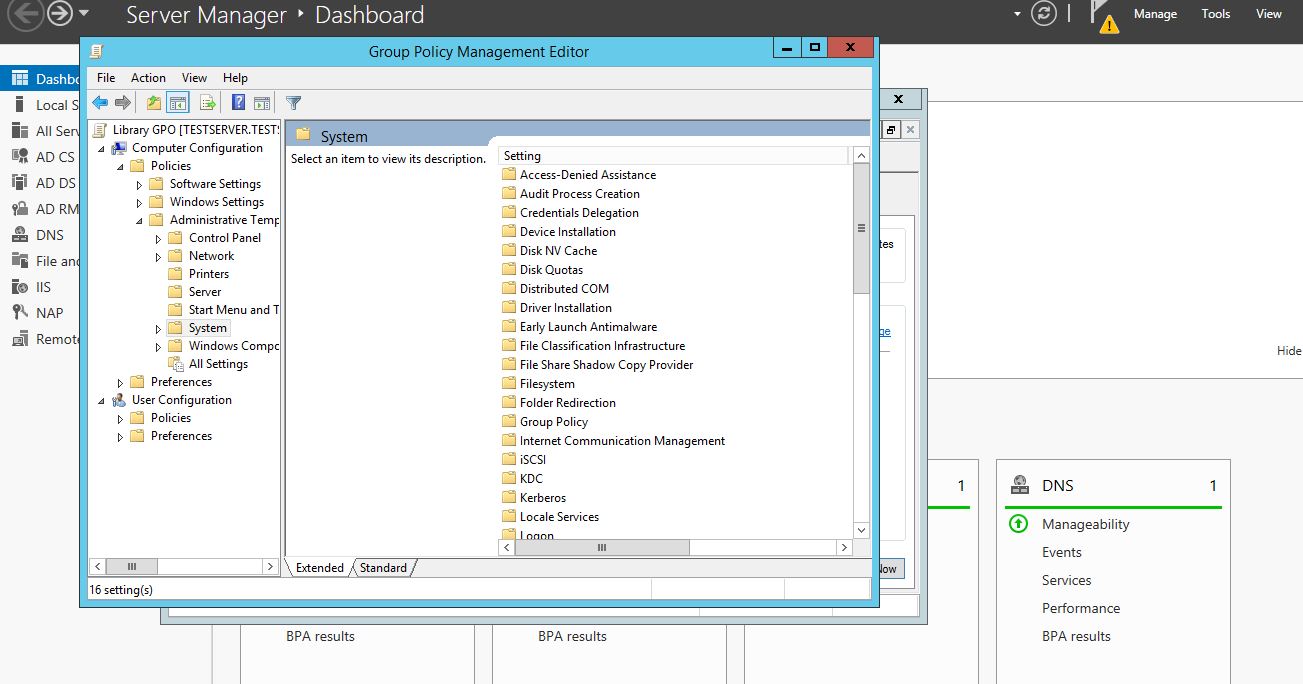The height and width of the screenshot is (684, 1303).
Task: Select Internet Communication Management folder
Action: click(622, 441)
